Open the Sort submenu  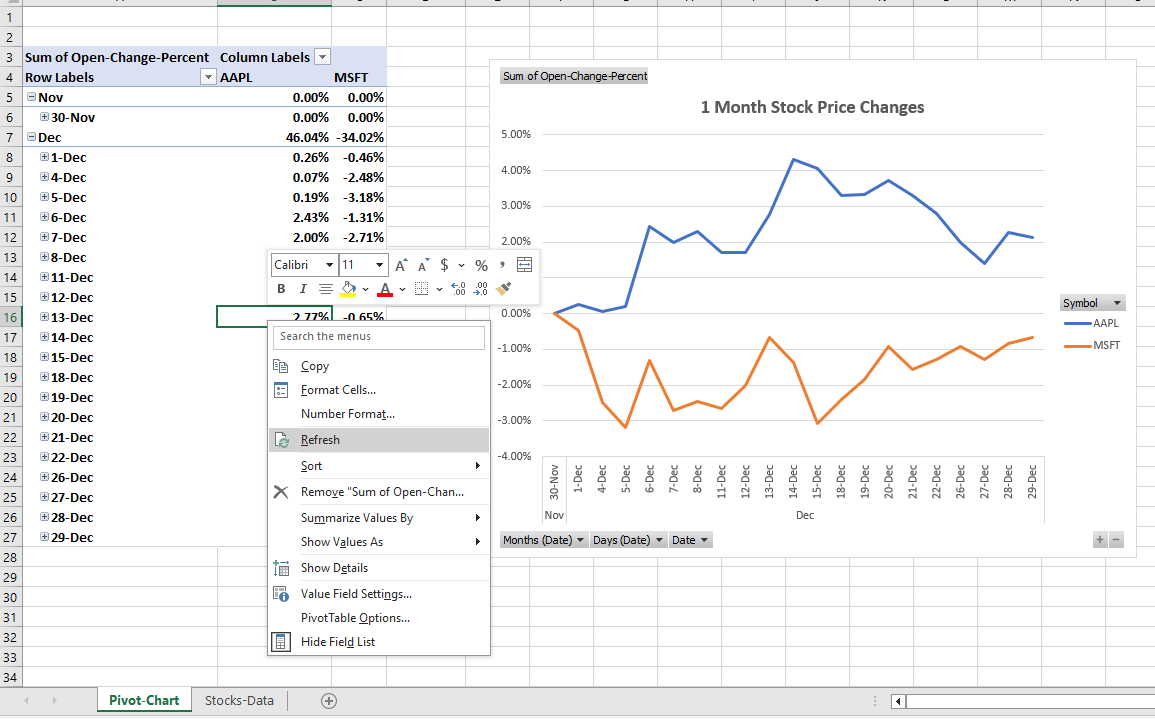click(379, 466)
